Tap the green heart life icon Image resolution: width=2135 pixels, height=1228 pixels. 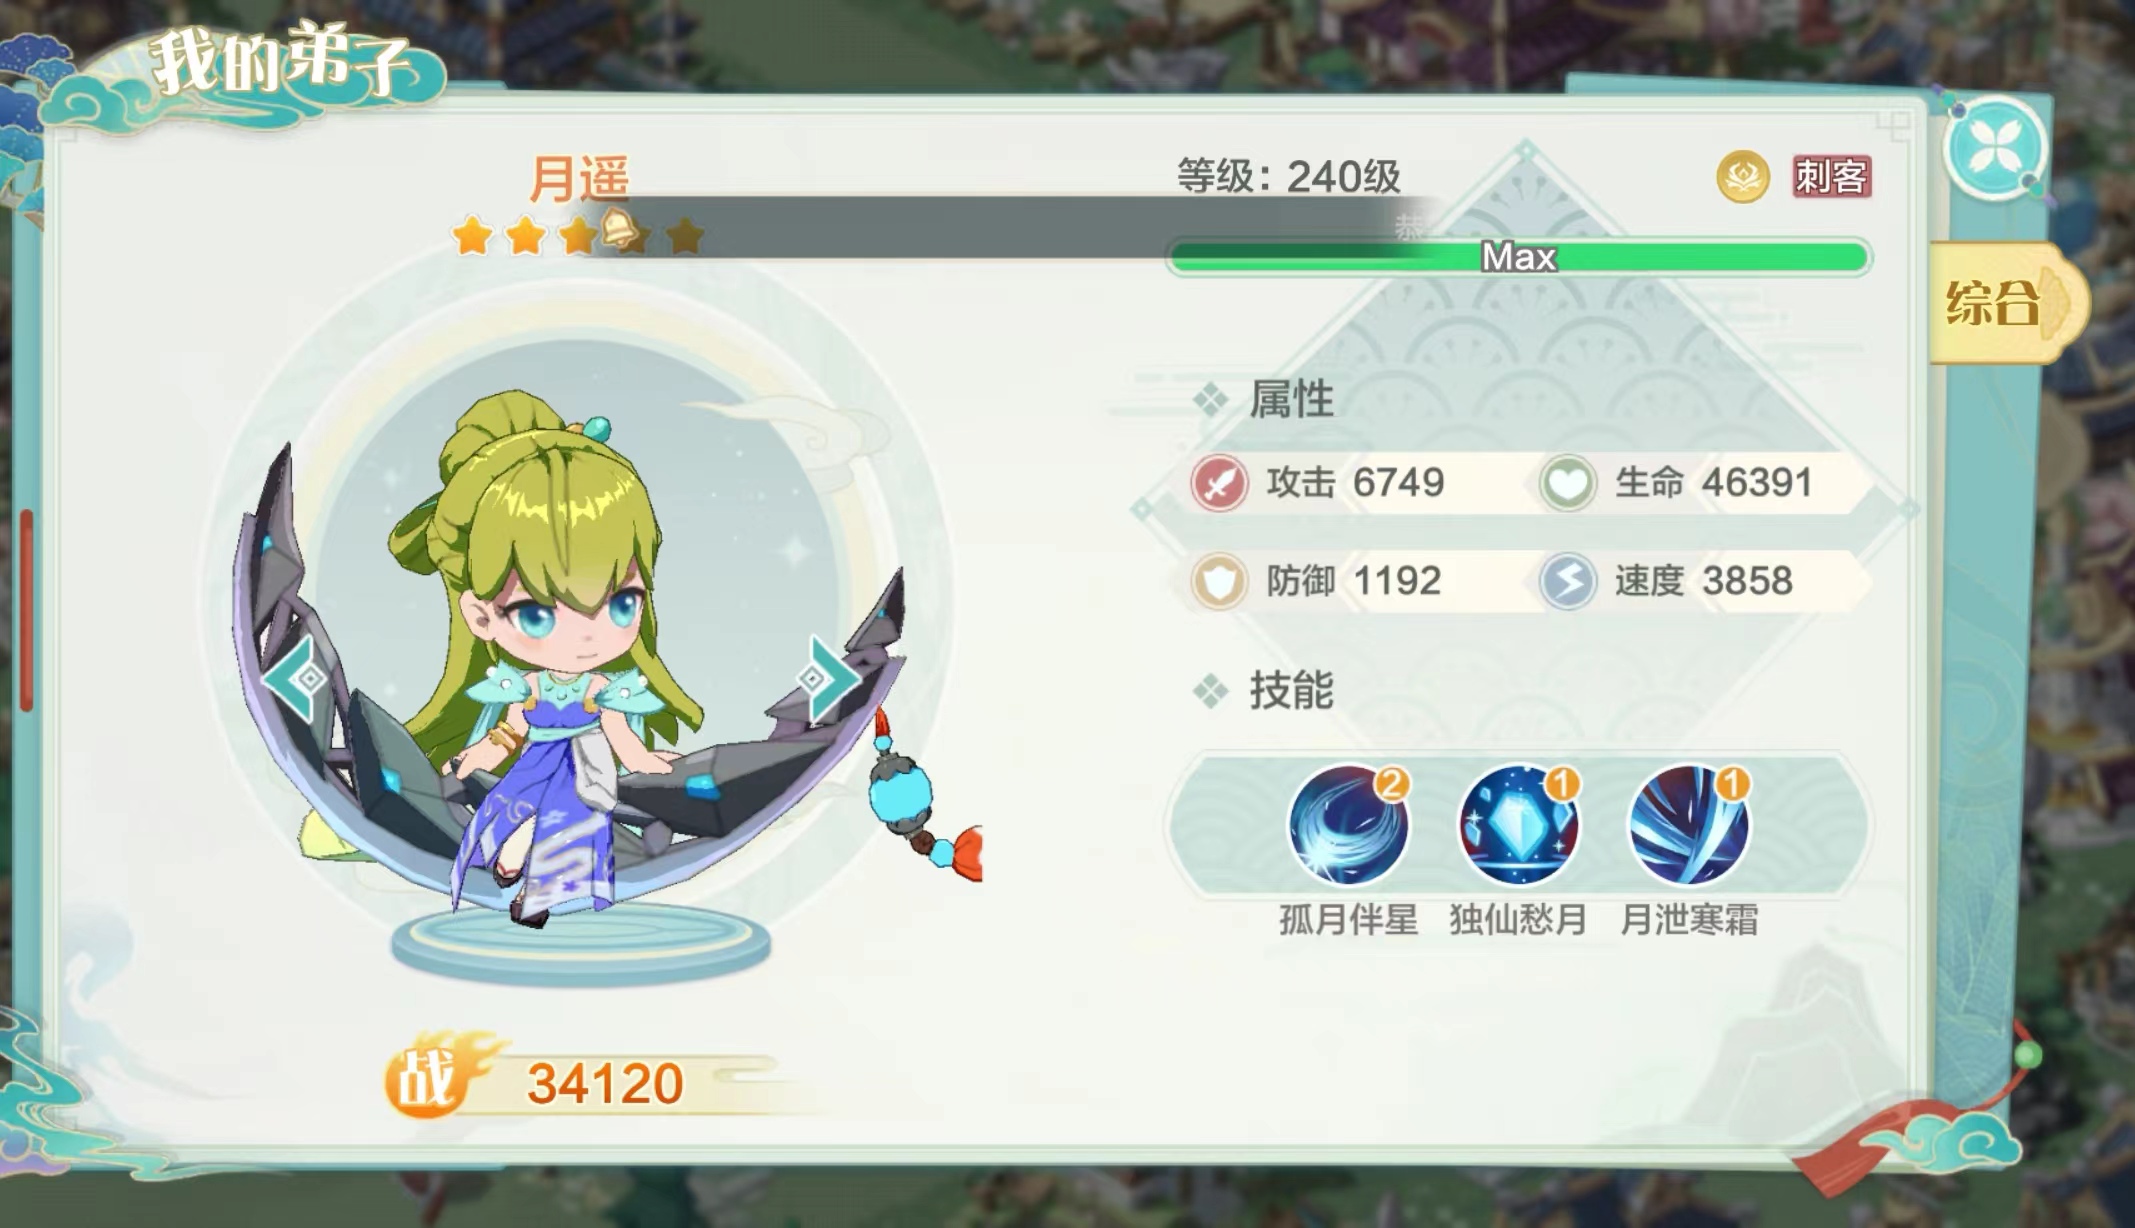(x=1567, y=483)
